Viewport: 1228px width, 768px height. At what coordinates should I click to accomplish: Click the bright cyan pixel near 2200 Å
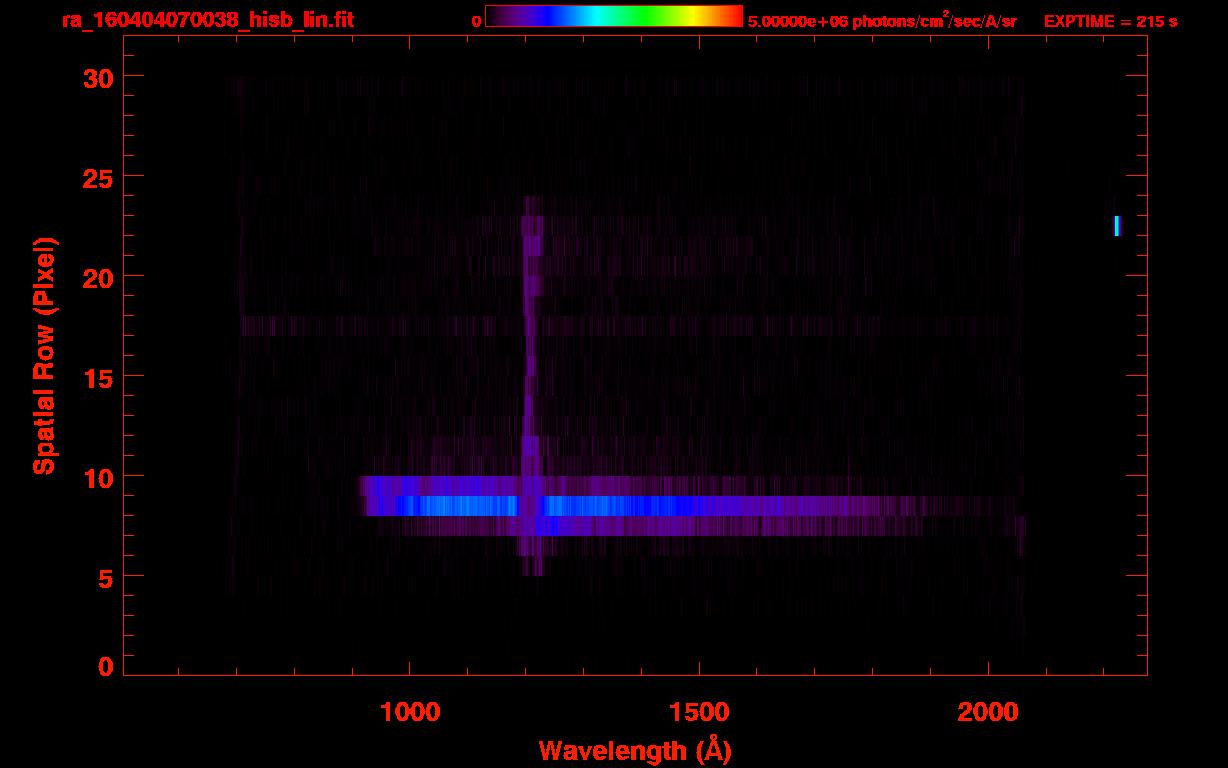click(1117, 226)
